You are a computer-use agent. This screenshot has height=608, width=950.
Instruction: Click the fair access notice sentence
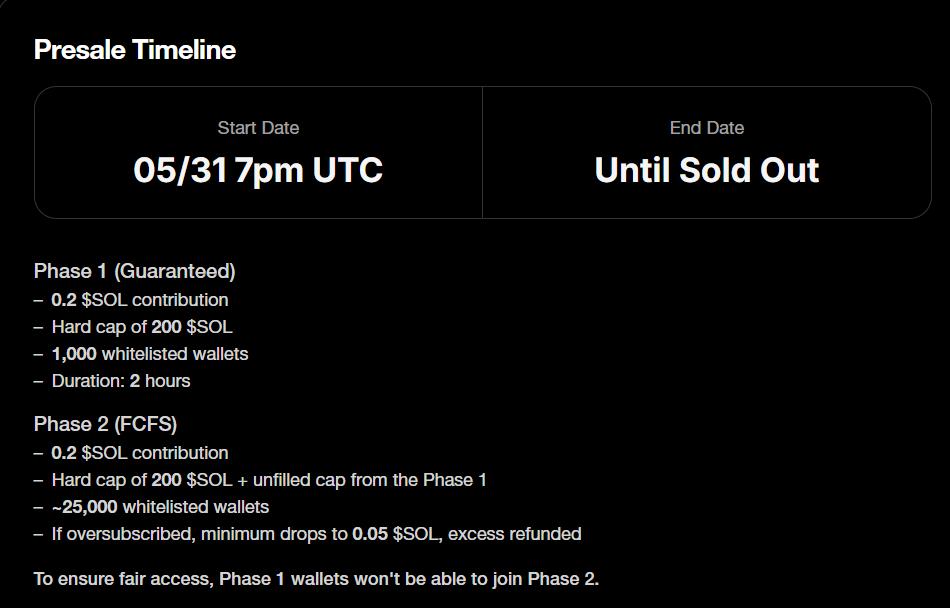pyautogui.click(x=316, y=579)
